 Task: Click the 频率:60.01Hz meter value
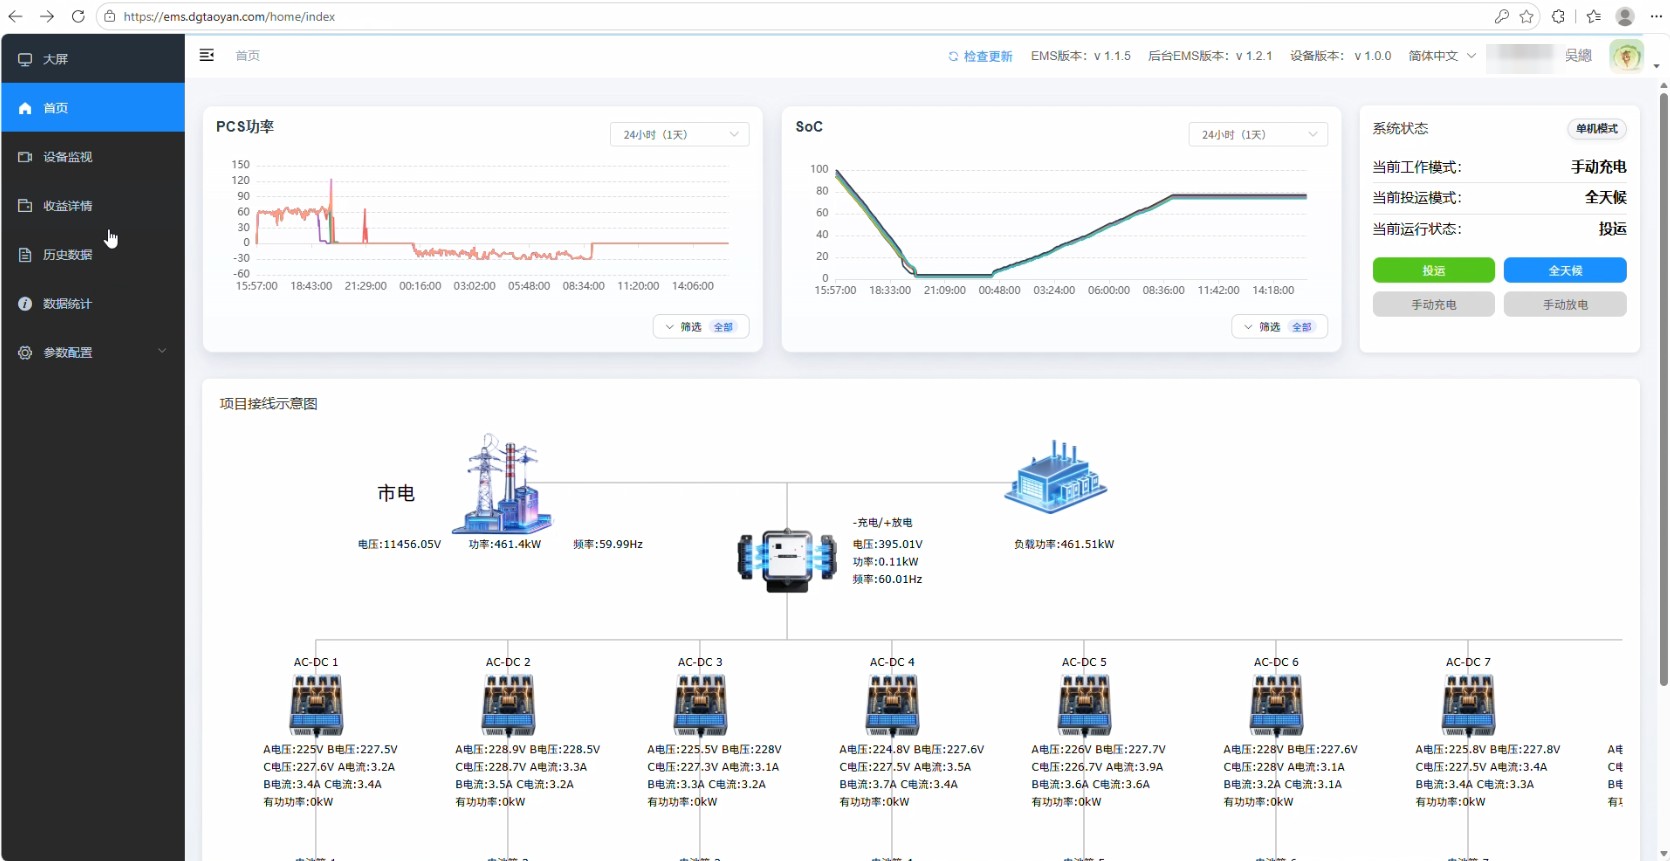(x=887, y=579)
